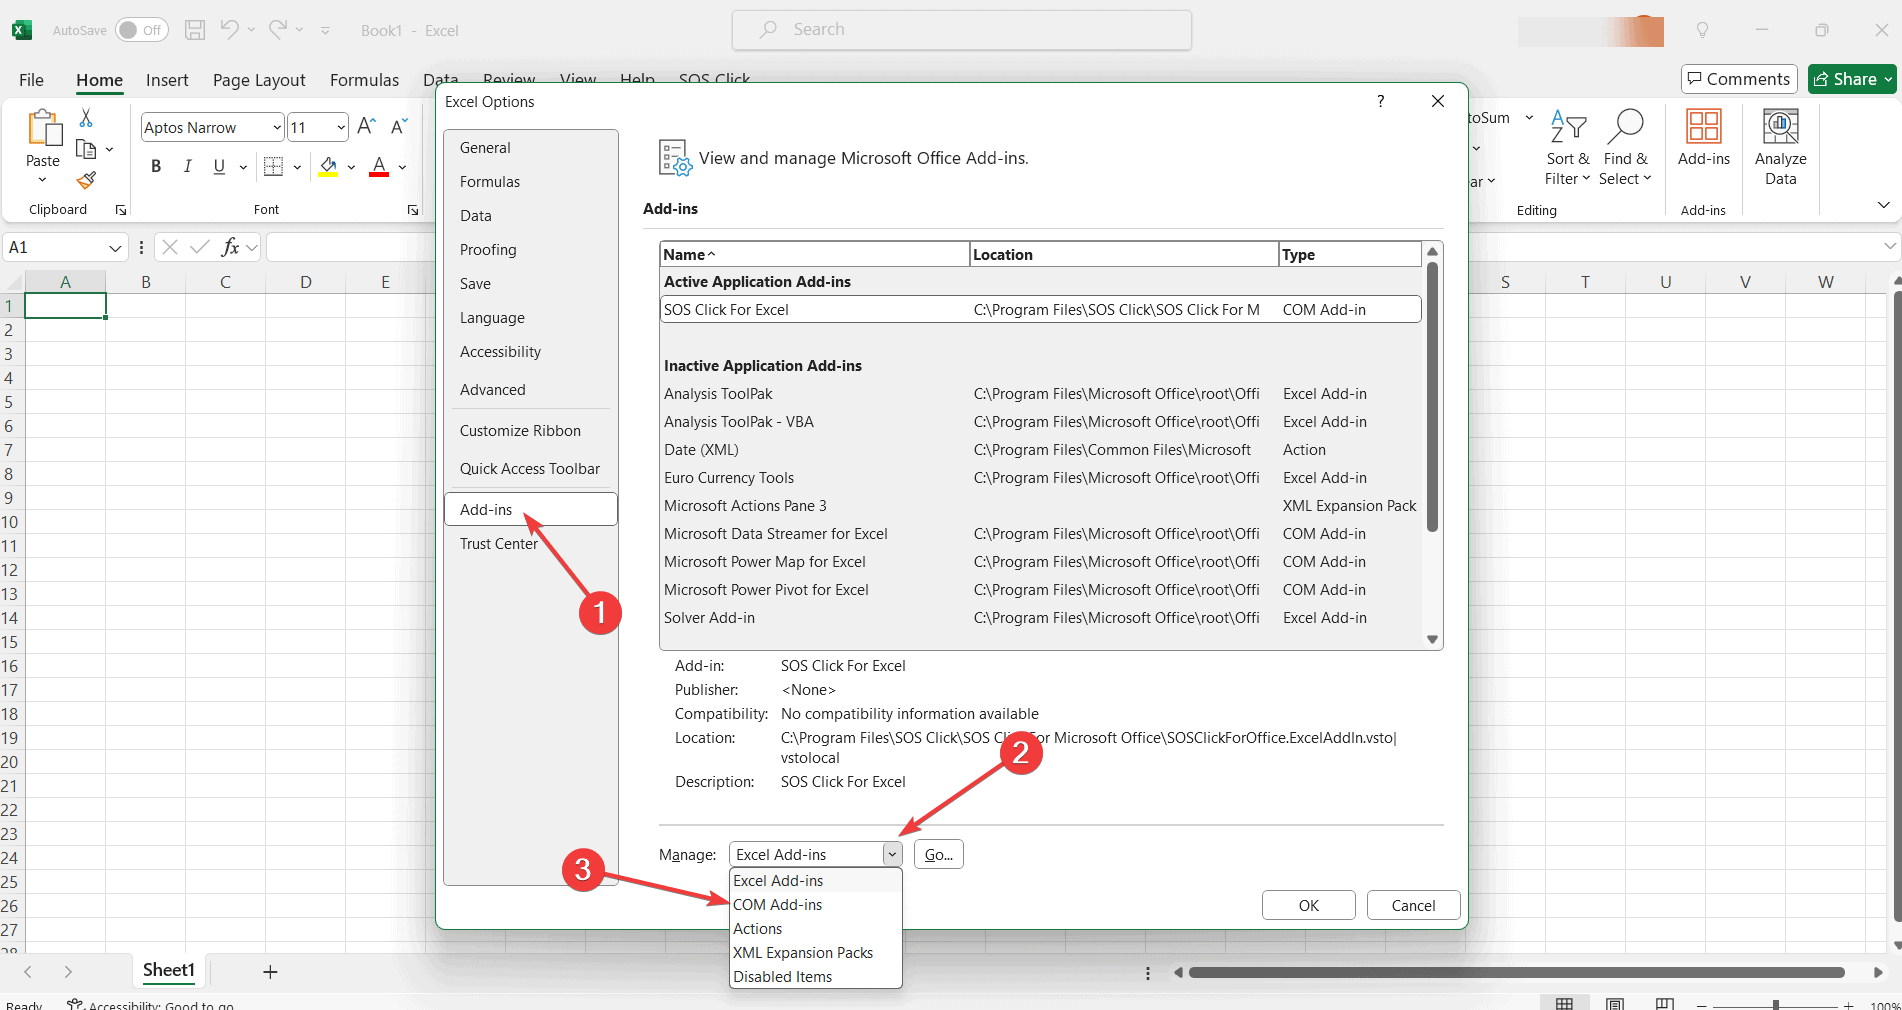The image size is (1902, 1010).
Task: Select the Advanced options category
Action: tap(530, 390)
